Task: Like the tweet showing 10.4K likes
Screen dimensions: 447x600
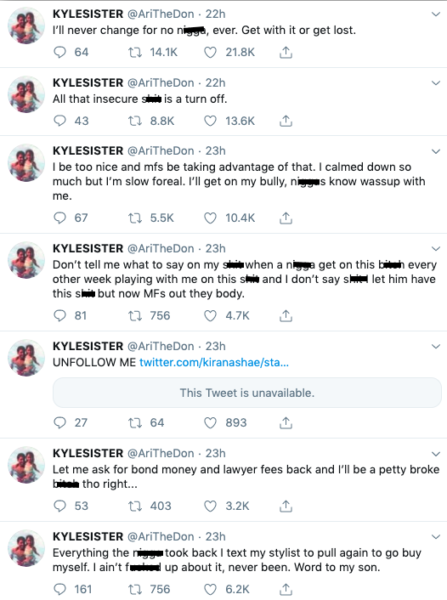Action: pyautogui.click(x=210, y=218)
